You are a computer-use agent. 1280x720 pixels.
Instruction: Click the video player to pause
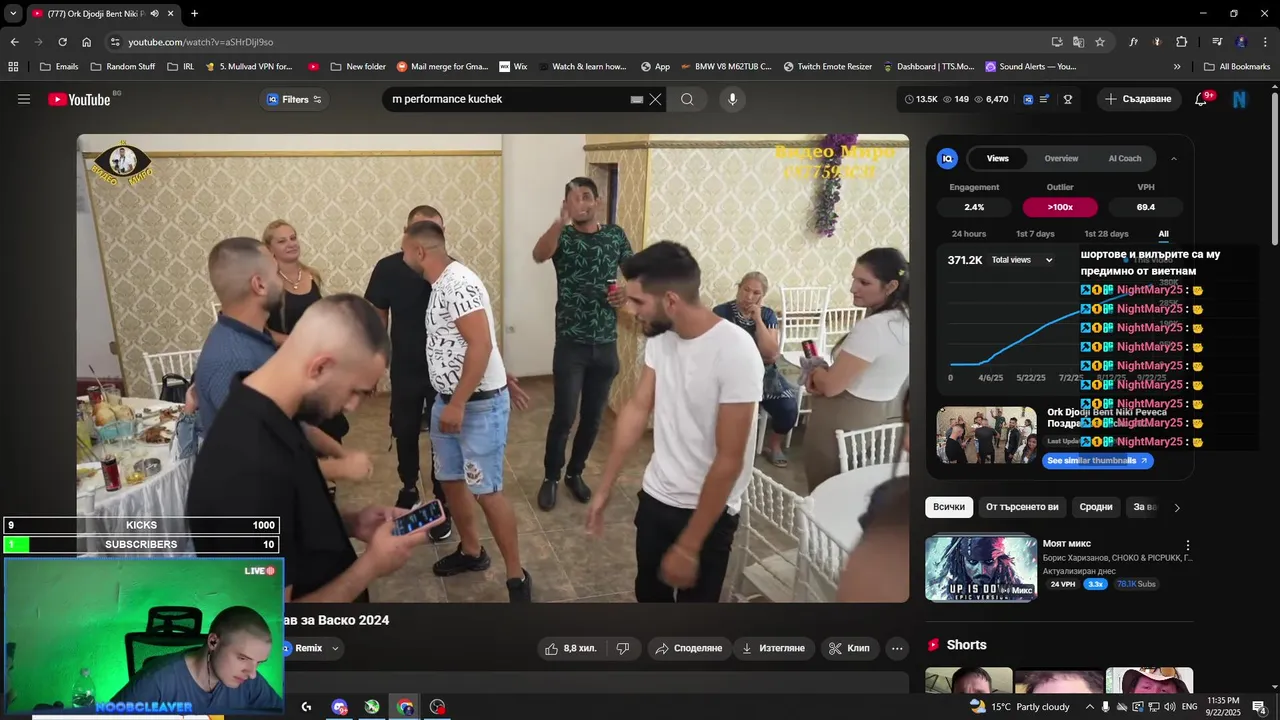[x=493, y=368]
